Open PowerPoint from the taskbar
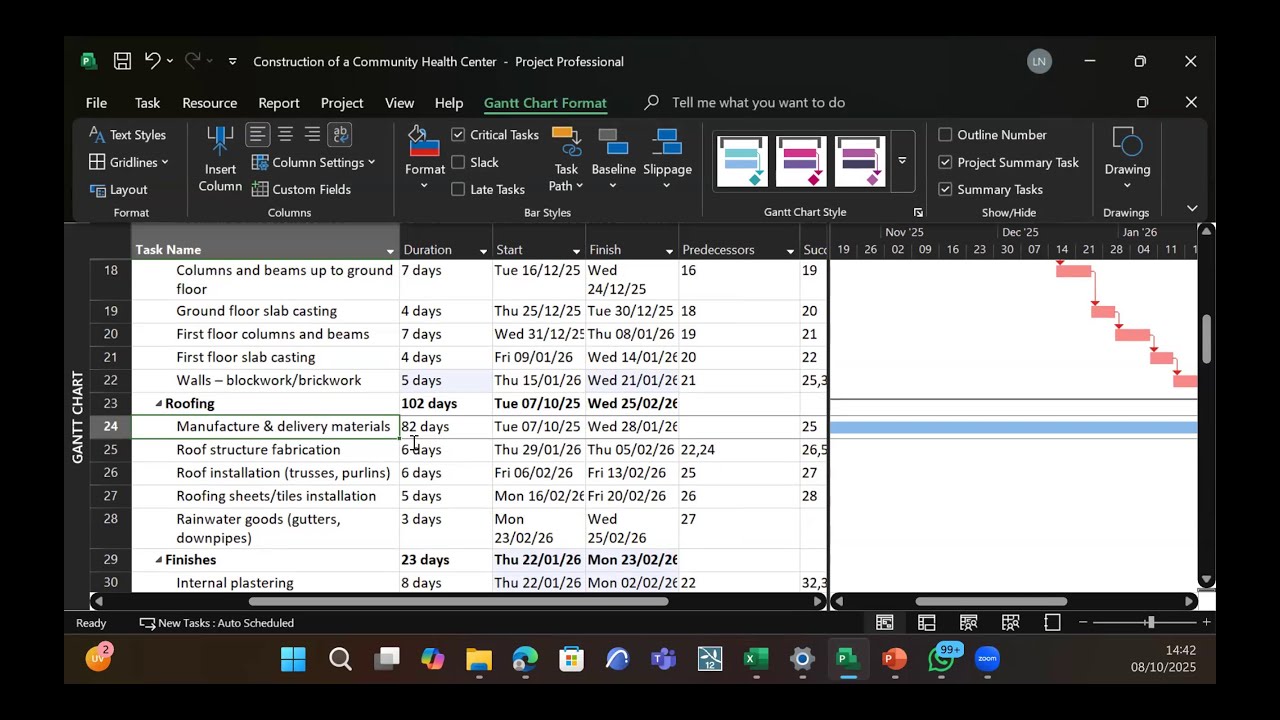The height and width of the screenshot is (720, 1280). coord(894,659)
